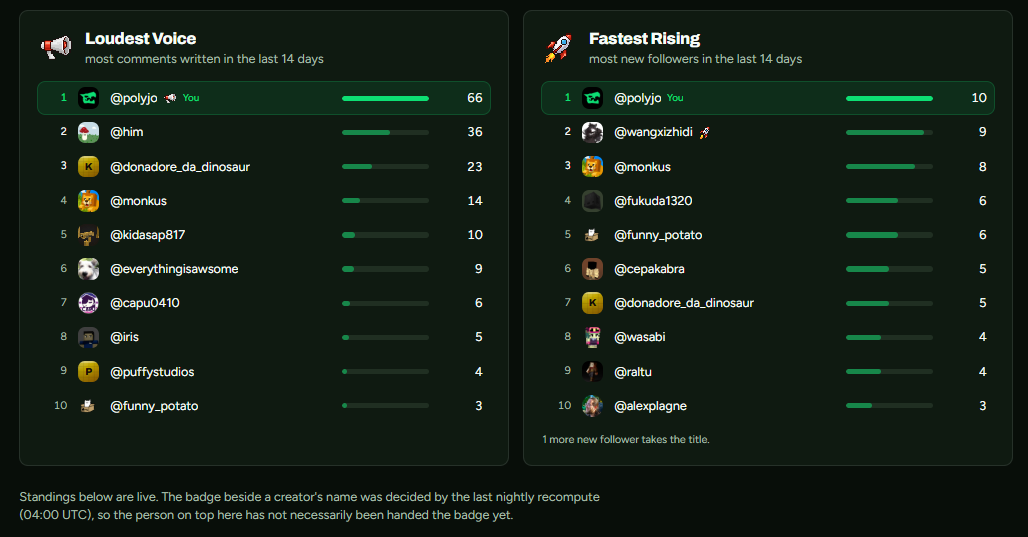Click @wasabi's pixel character avatar
Viewport: 1028px width, 537px height.
pos(592,337)
